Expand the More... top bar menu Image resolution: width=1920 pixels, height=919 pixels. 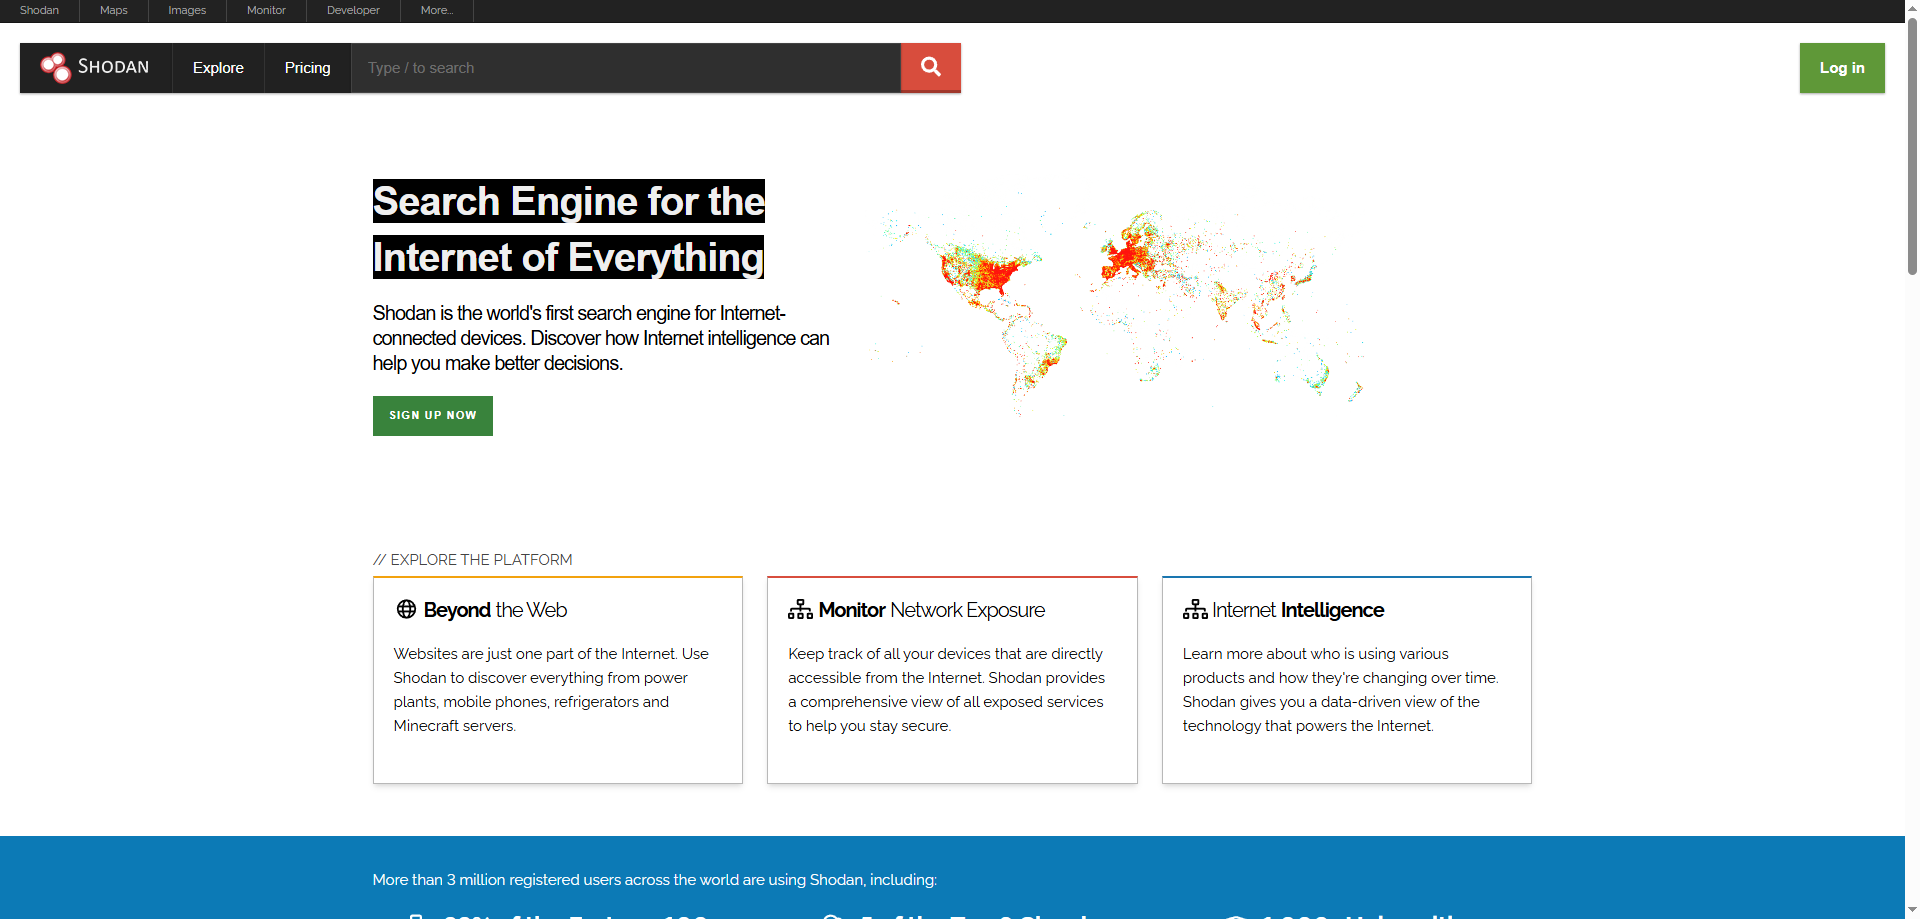click(x=437, y=10)
